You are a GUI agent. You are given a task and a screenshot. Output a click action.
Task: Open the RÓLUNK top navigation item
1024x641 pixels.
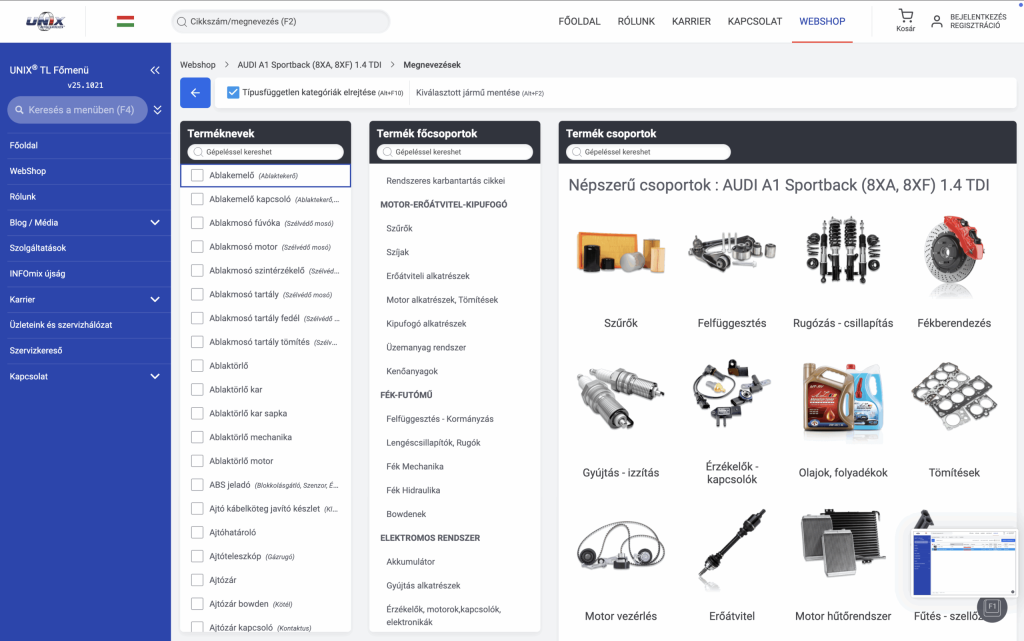(x=636, y=21)
